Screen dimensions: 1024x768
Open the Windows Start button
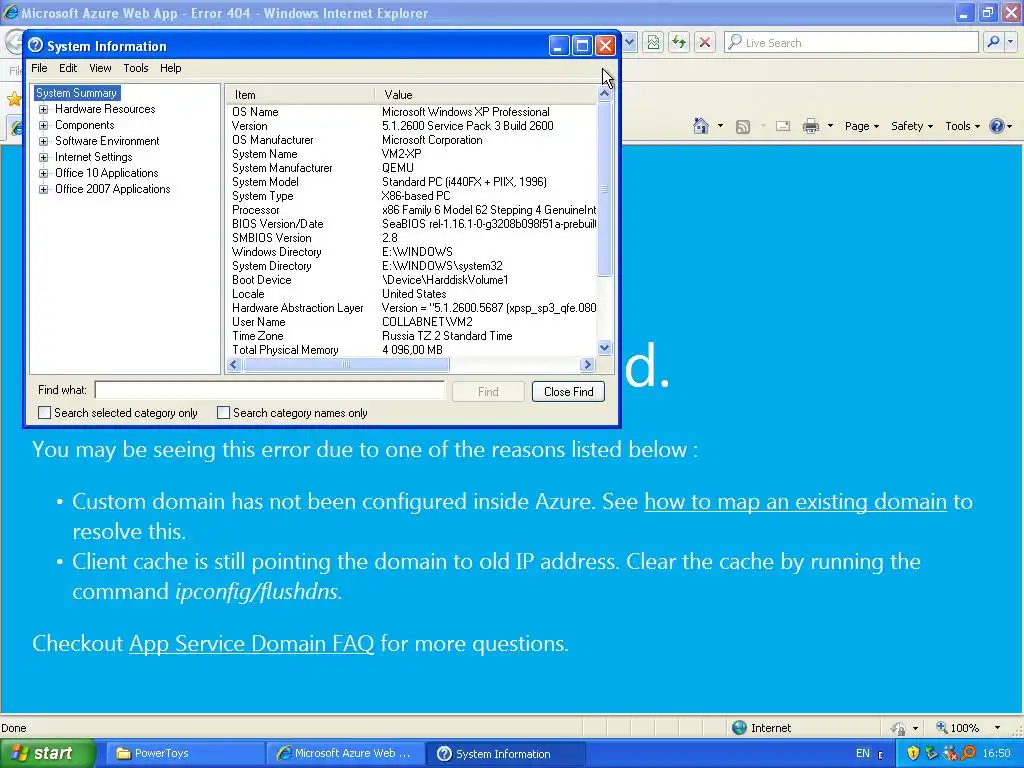click(x=47, y=753)
